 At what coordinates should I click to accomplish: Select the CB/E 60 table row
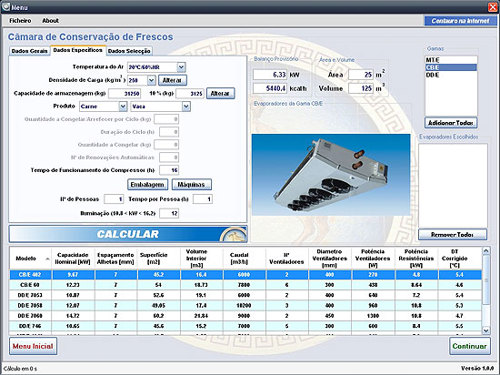coord(246,285)
